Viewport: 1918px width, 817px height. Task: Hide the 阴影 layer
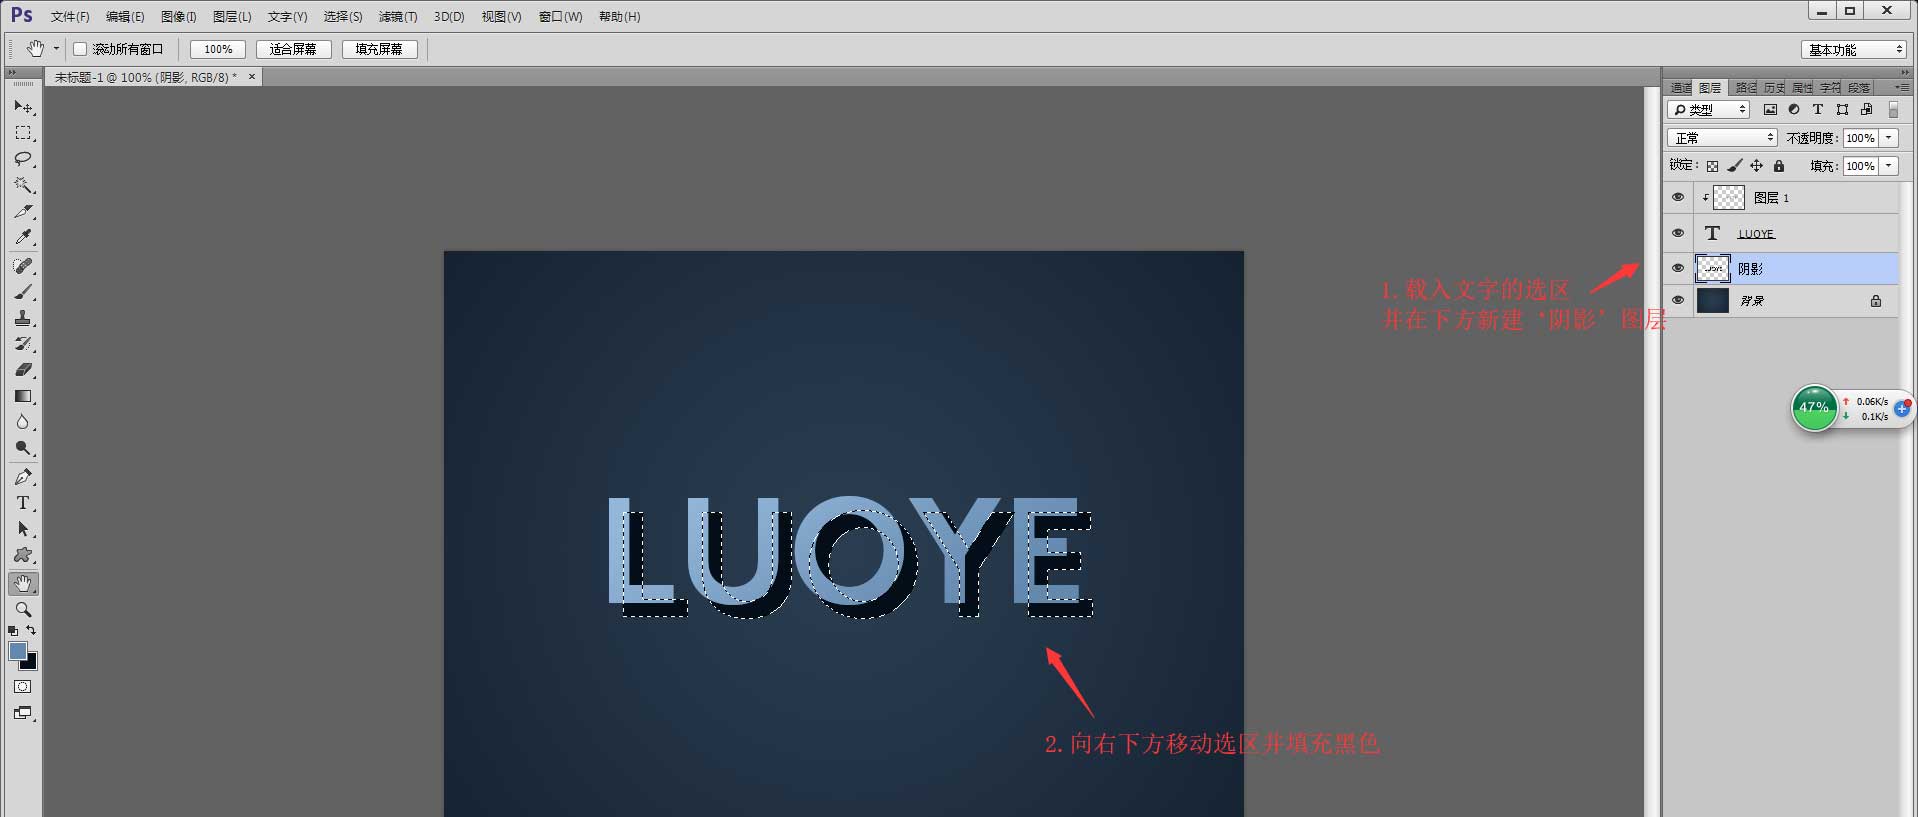[x=1678, y=268]
